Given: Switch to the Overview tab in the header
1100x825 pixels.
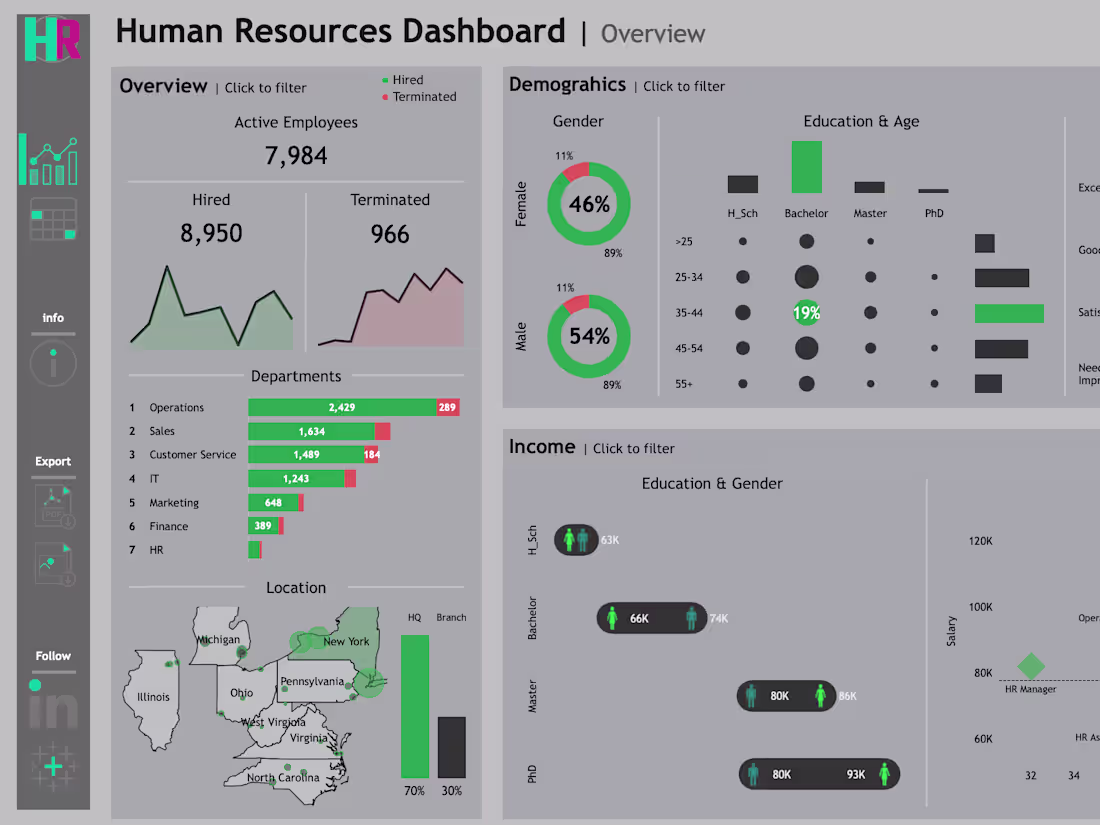Looking at the screenshot, I should [653, 34].
